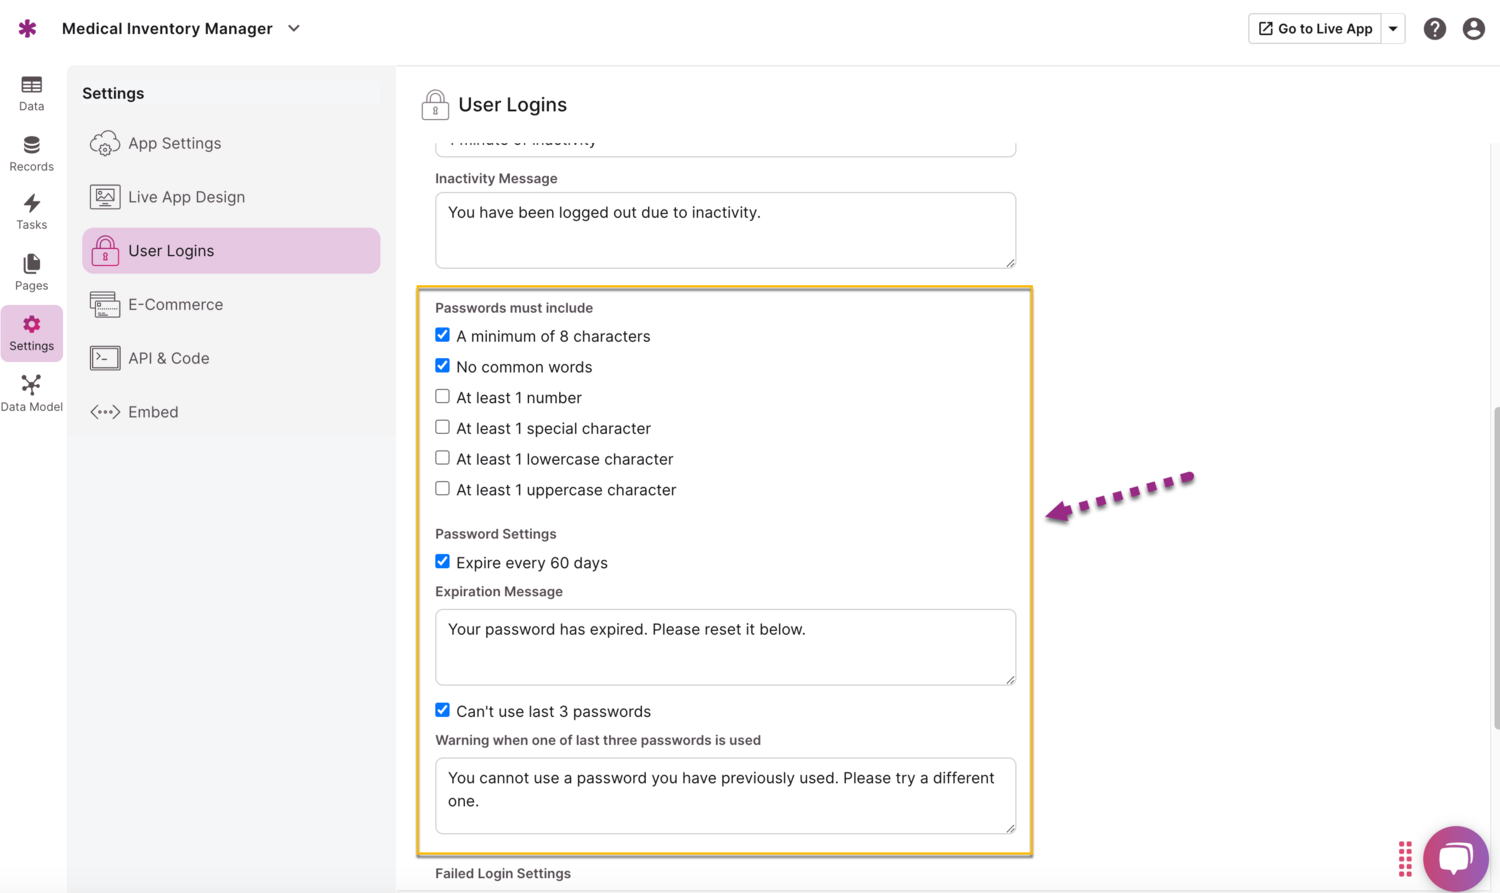Go to Tasks lightning icon
This screenshot has width=1500, height=893.
tap(31, 211)
